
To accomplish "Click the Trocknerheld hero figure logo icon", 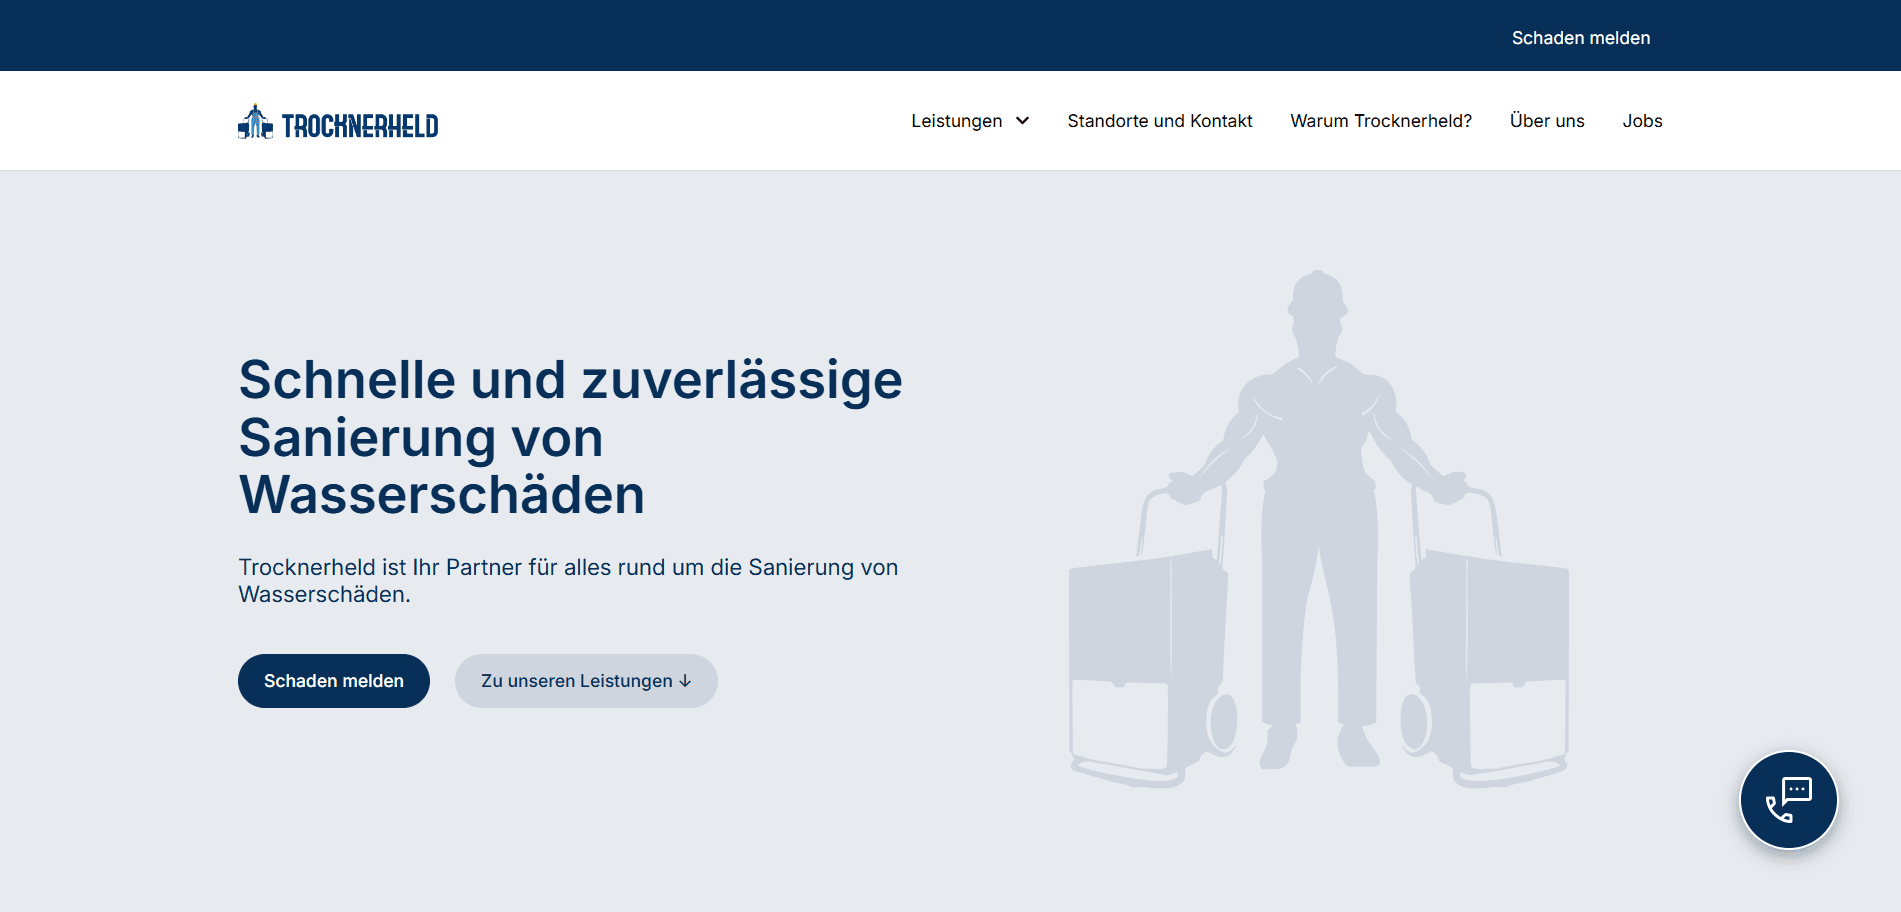I will pyautogui.click(x=255, y=122).
